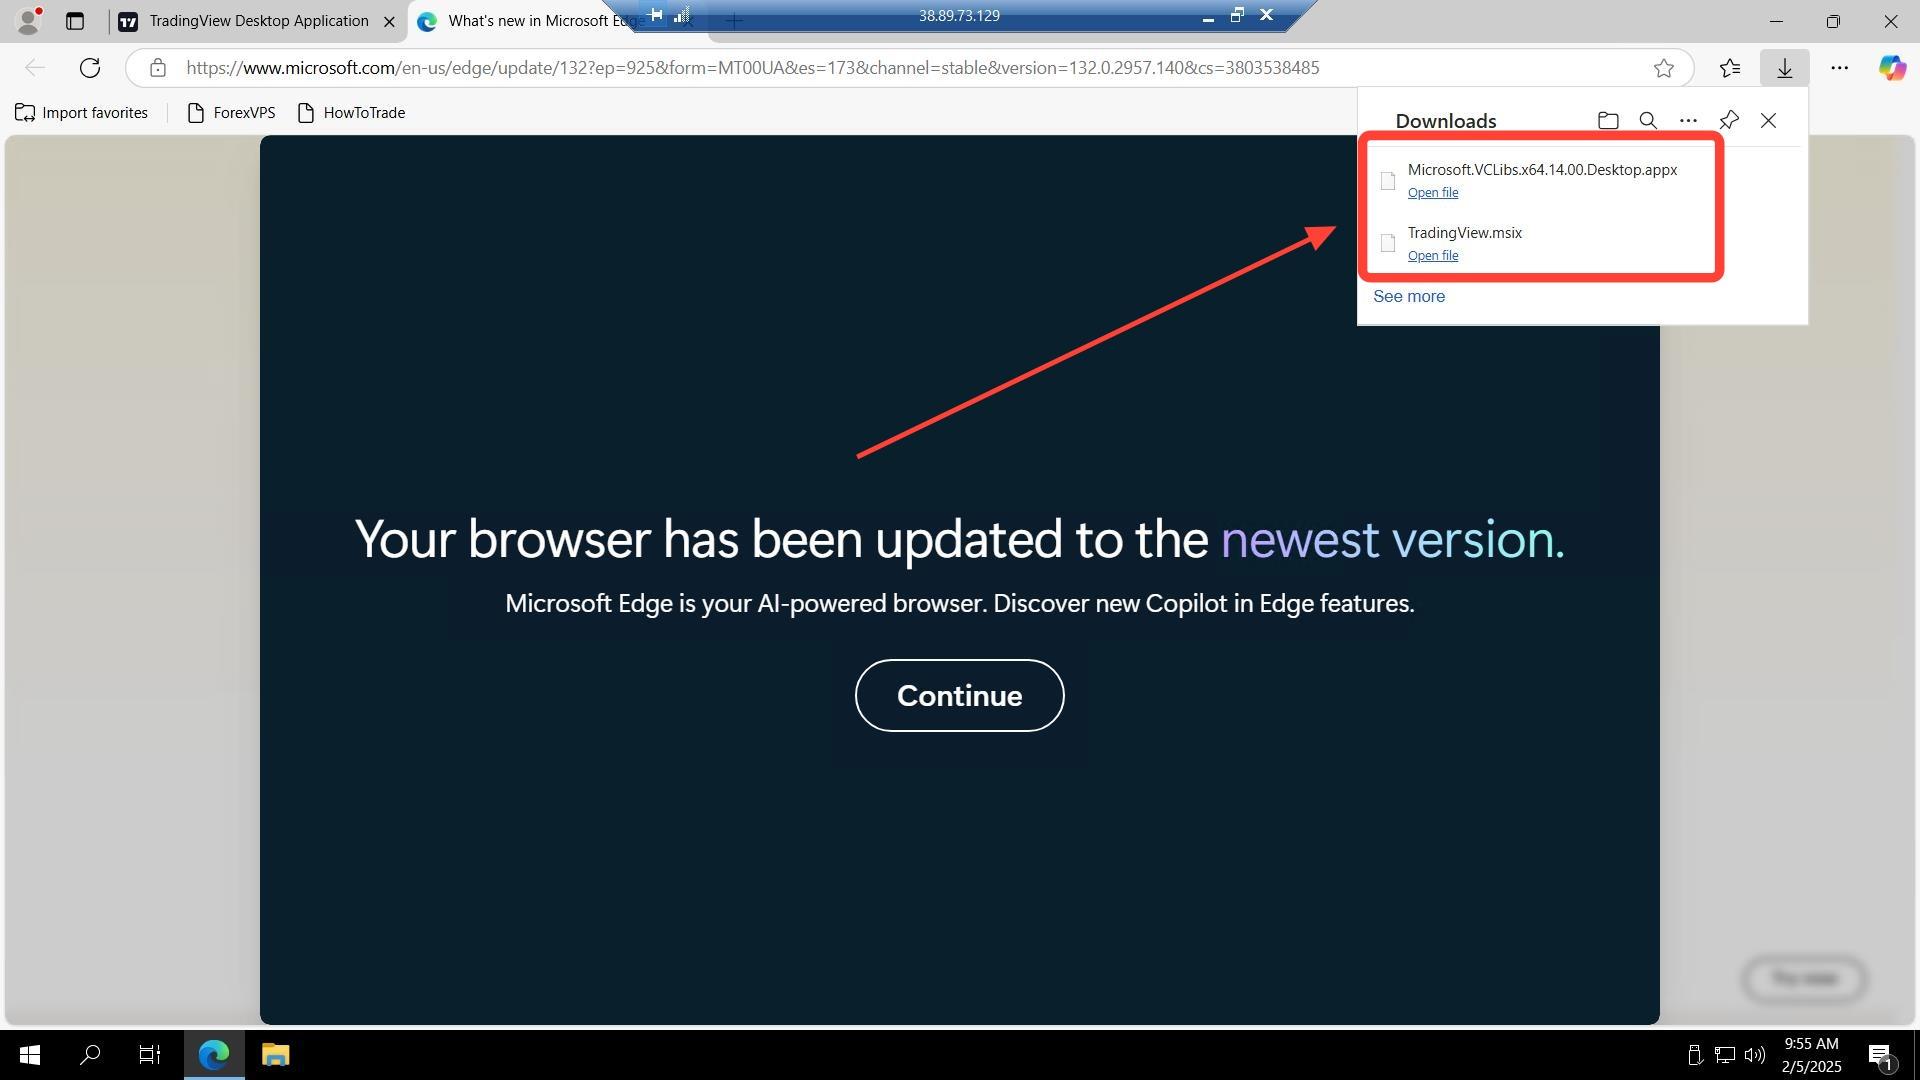
Task: Click See more in Downloads
Action: [x=1408, y=297]
